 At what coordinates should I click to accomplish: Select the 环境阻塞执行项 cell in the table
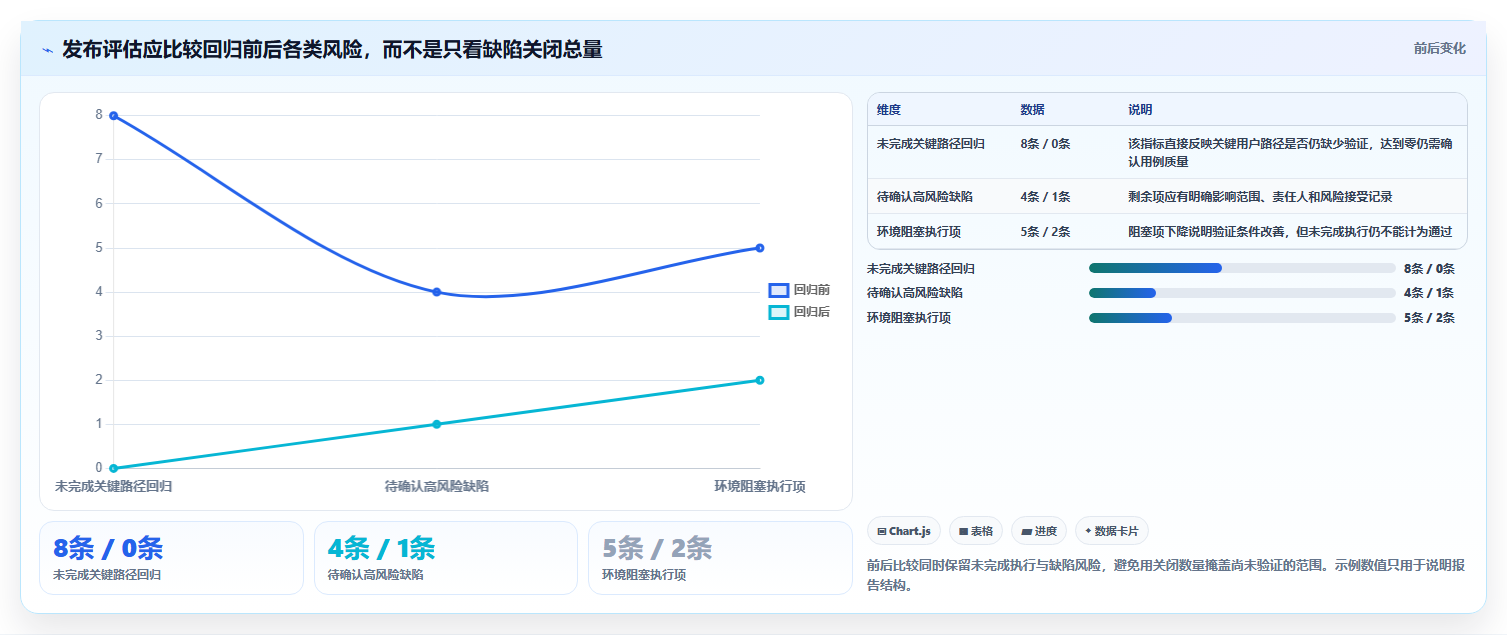pyautogui.click(x=919, y=232)
